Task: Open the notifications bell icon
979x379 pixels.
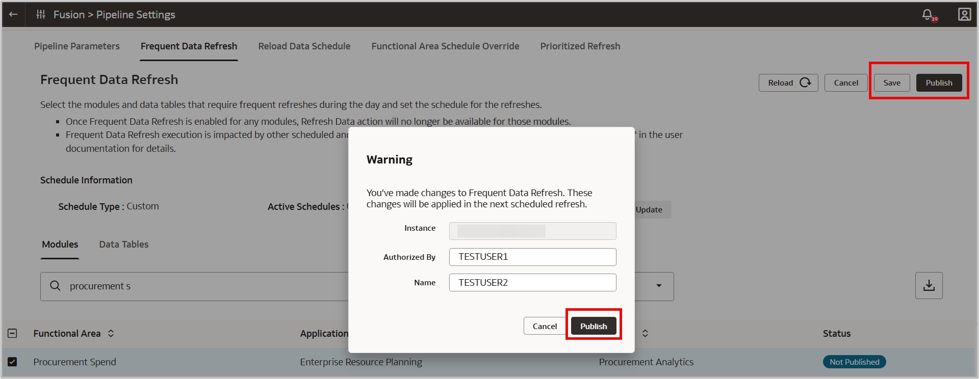Action: pos(929,14)
